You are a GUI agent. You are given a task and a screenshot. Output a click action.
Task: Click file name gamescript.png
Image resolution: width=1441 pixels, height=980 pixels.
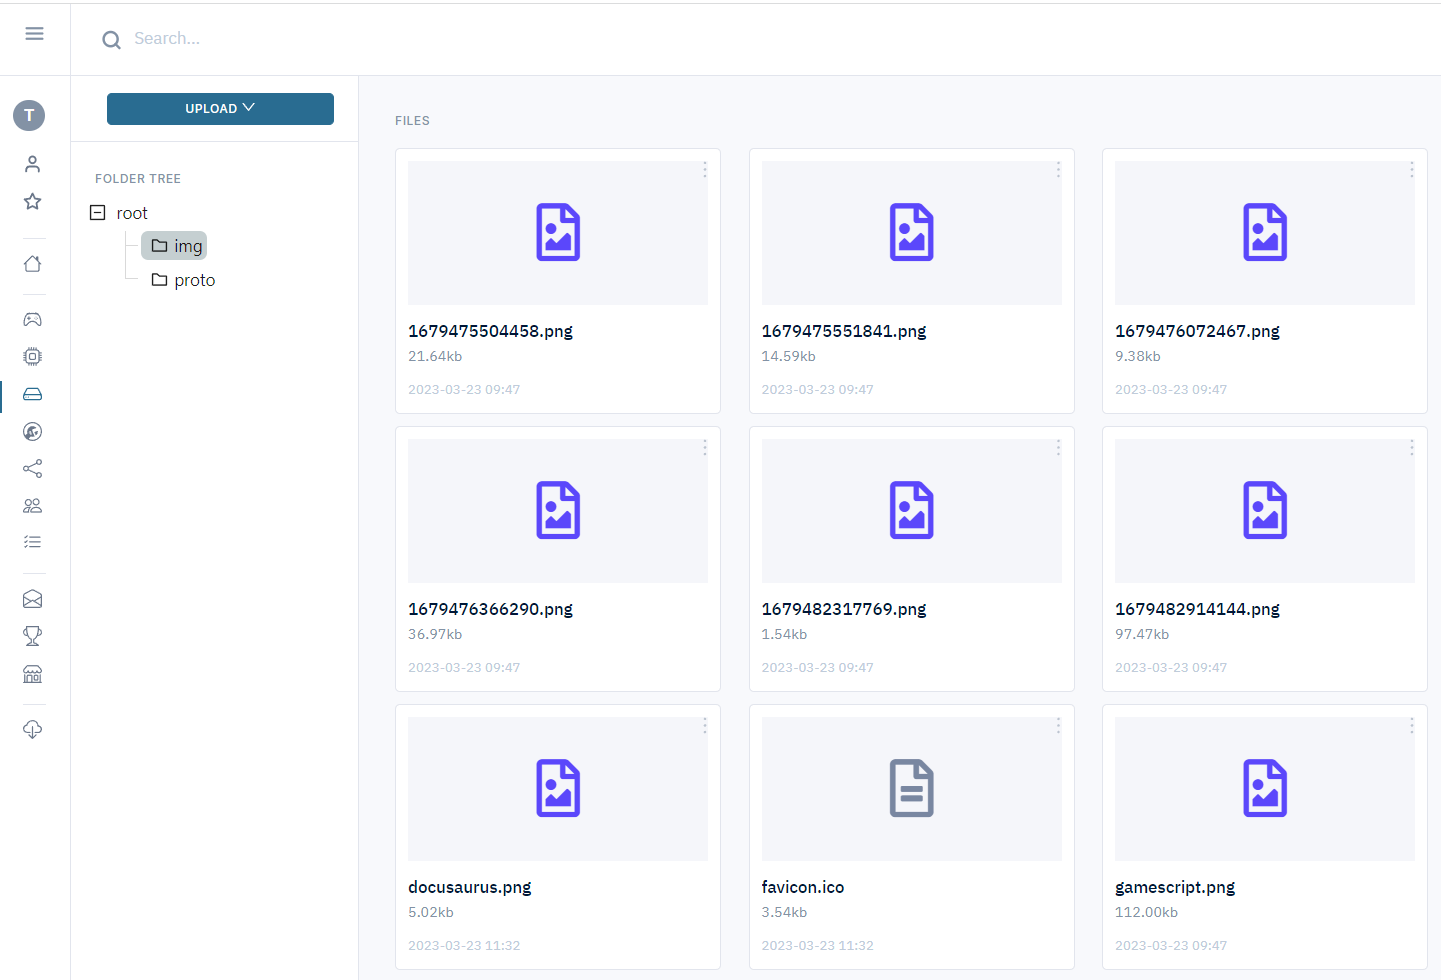[1175, 887]
